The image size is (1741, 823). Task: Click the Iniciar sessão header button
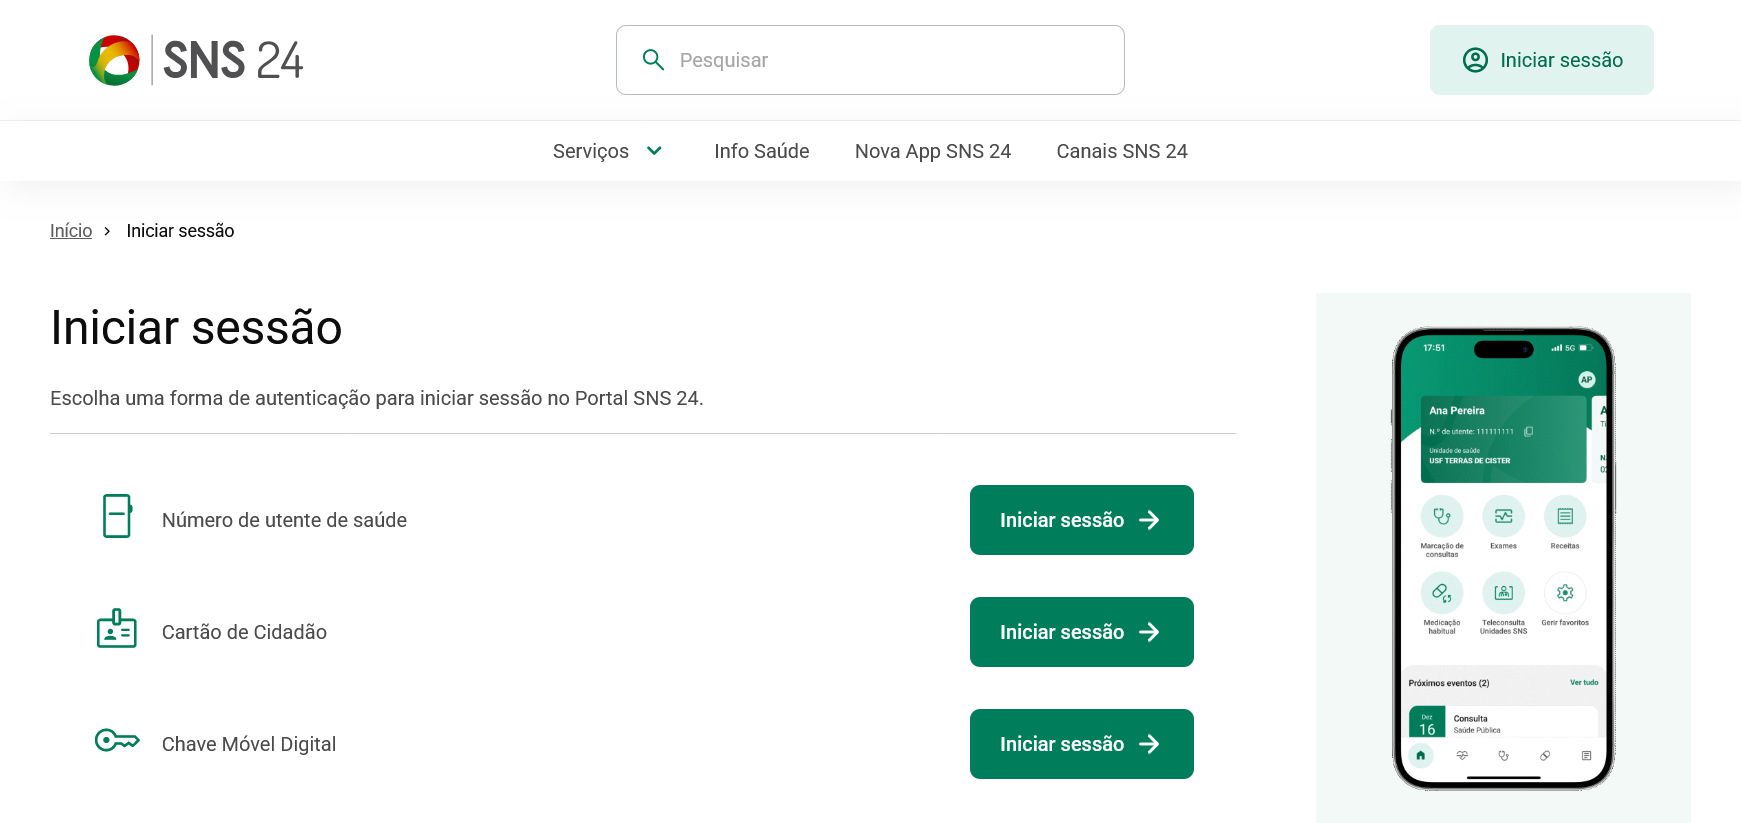pyautogui.click(x=1541, y=60)
